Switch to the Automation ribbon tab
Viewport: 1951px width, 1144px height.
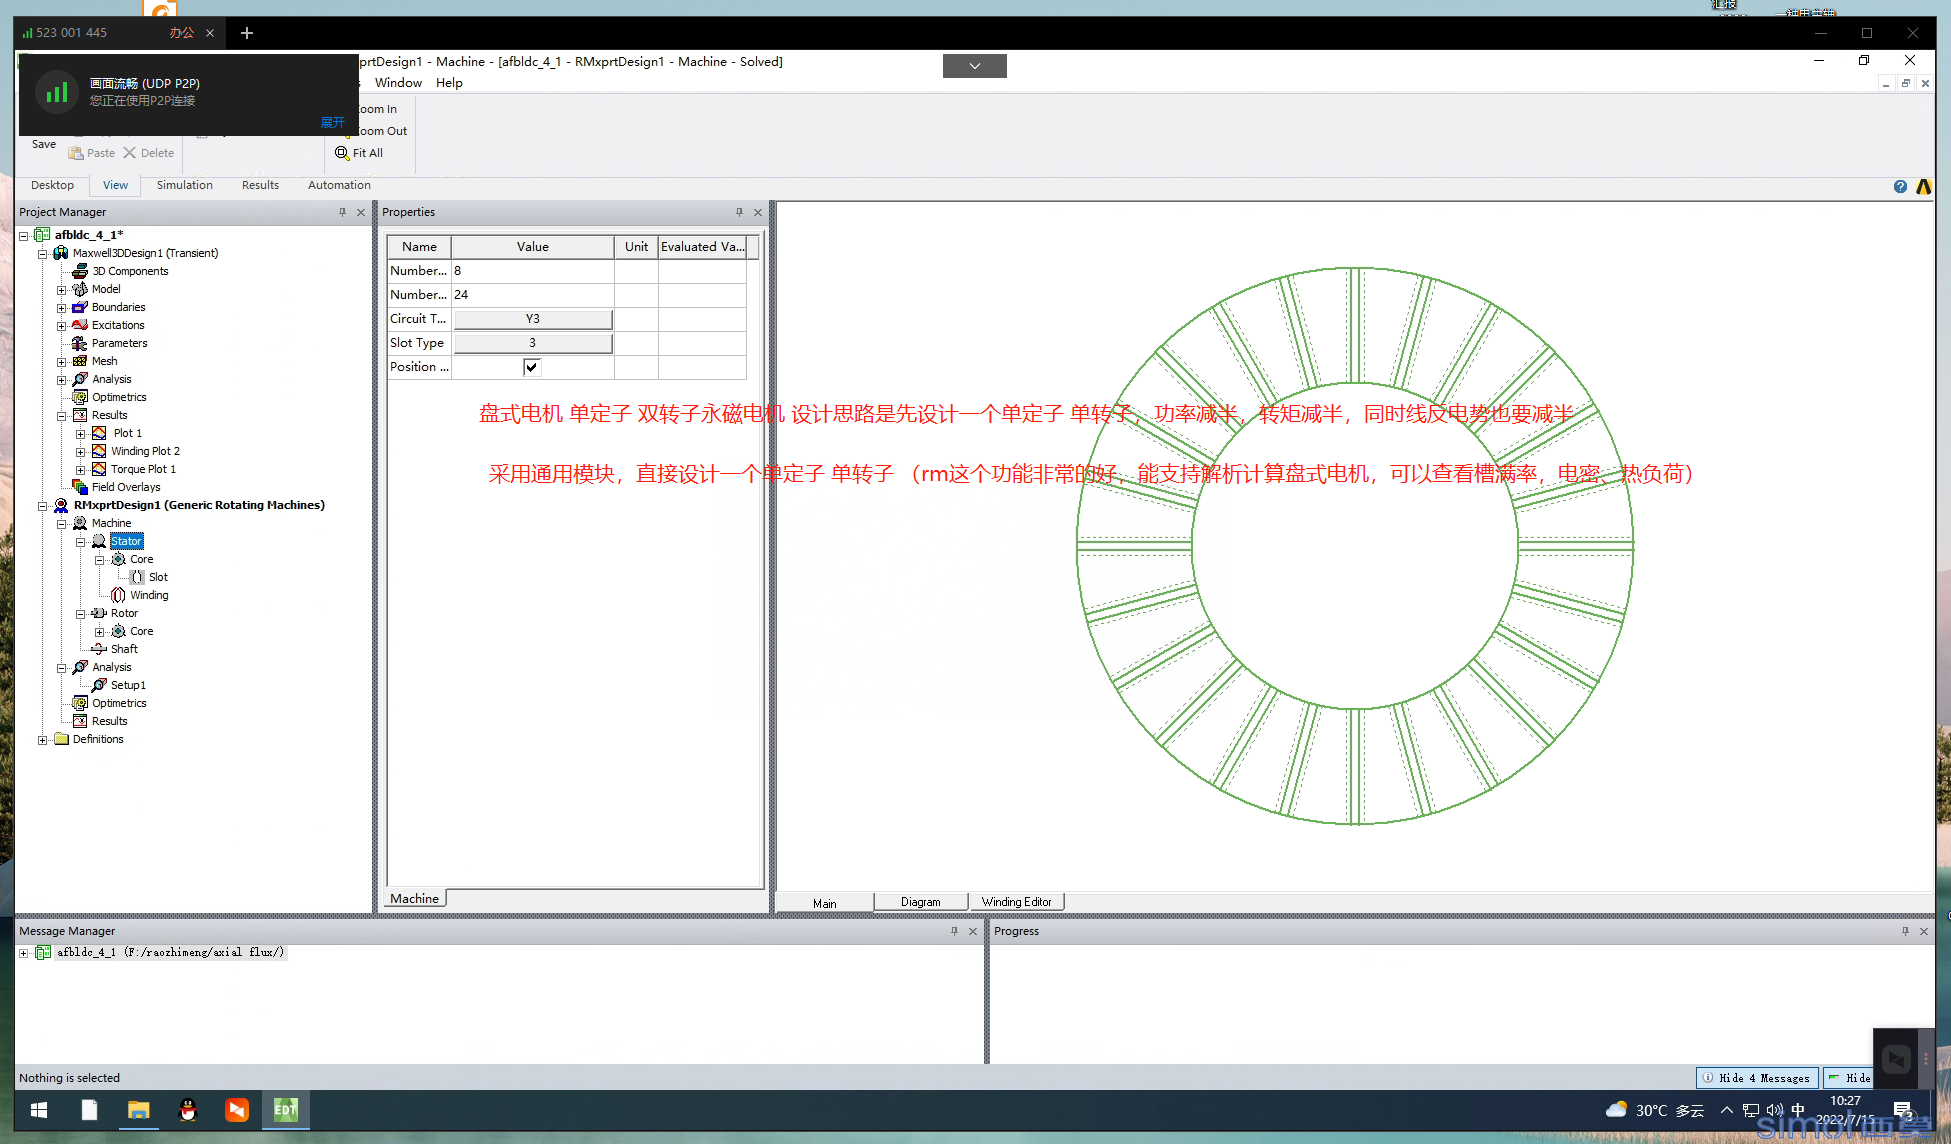339,185
